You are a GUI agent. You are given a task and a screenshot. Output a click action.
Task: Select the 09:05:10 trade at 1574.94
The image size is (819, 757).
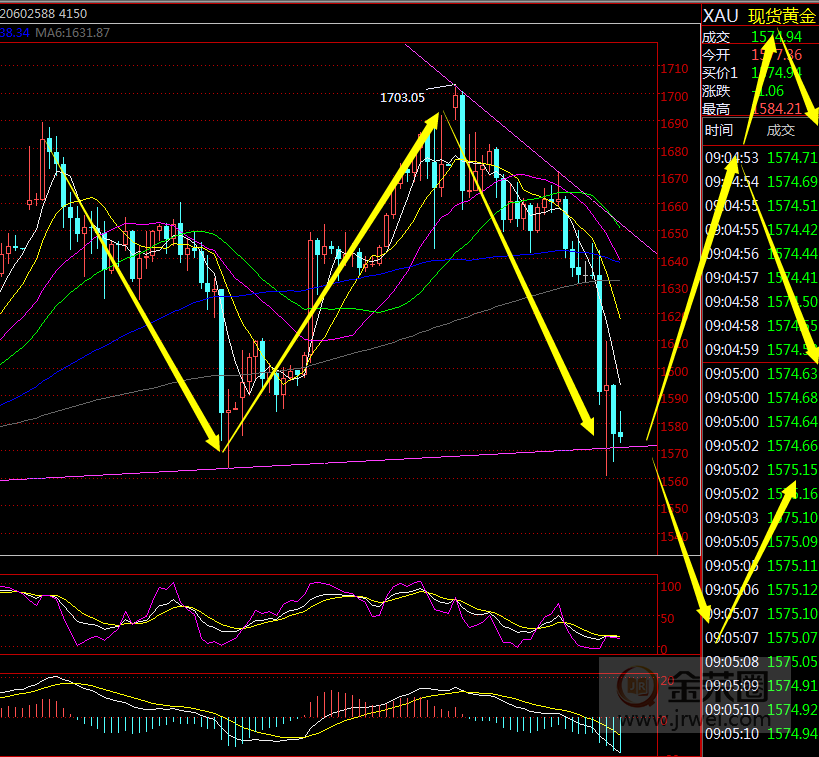click(x=760, y=733)
